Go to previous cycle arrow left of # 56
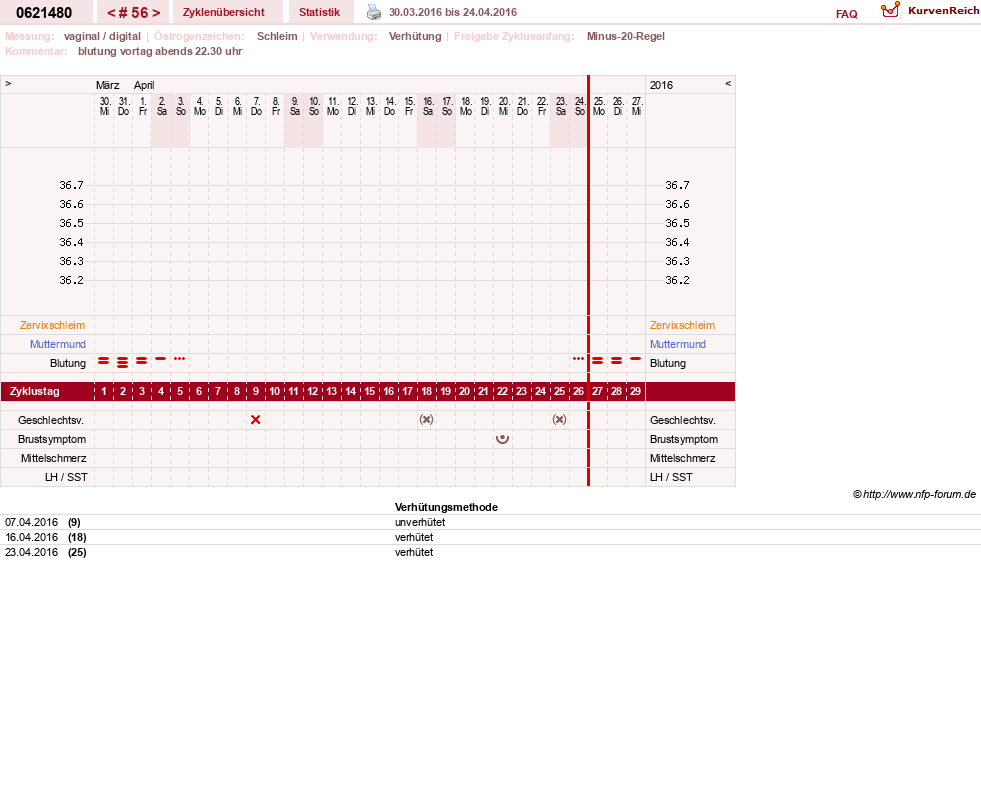This screenshot has width=981, height=806. [111, 13]
